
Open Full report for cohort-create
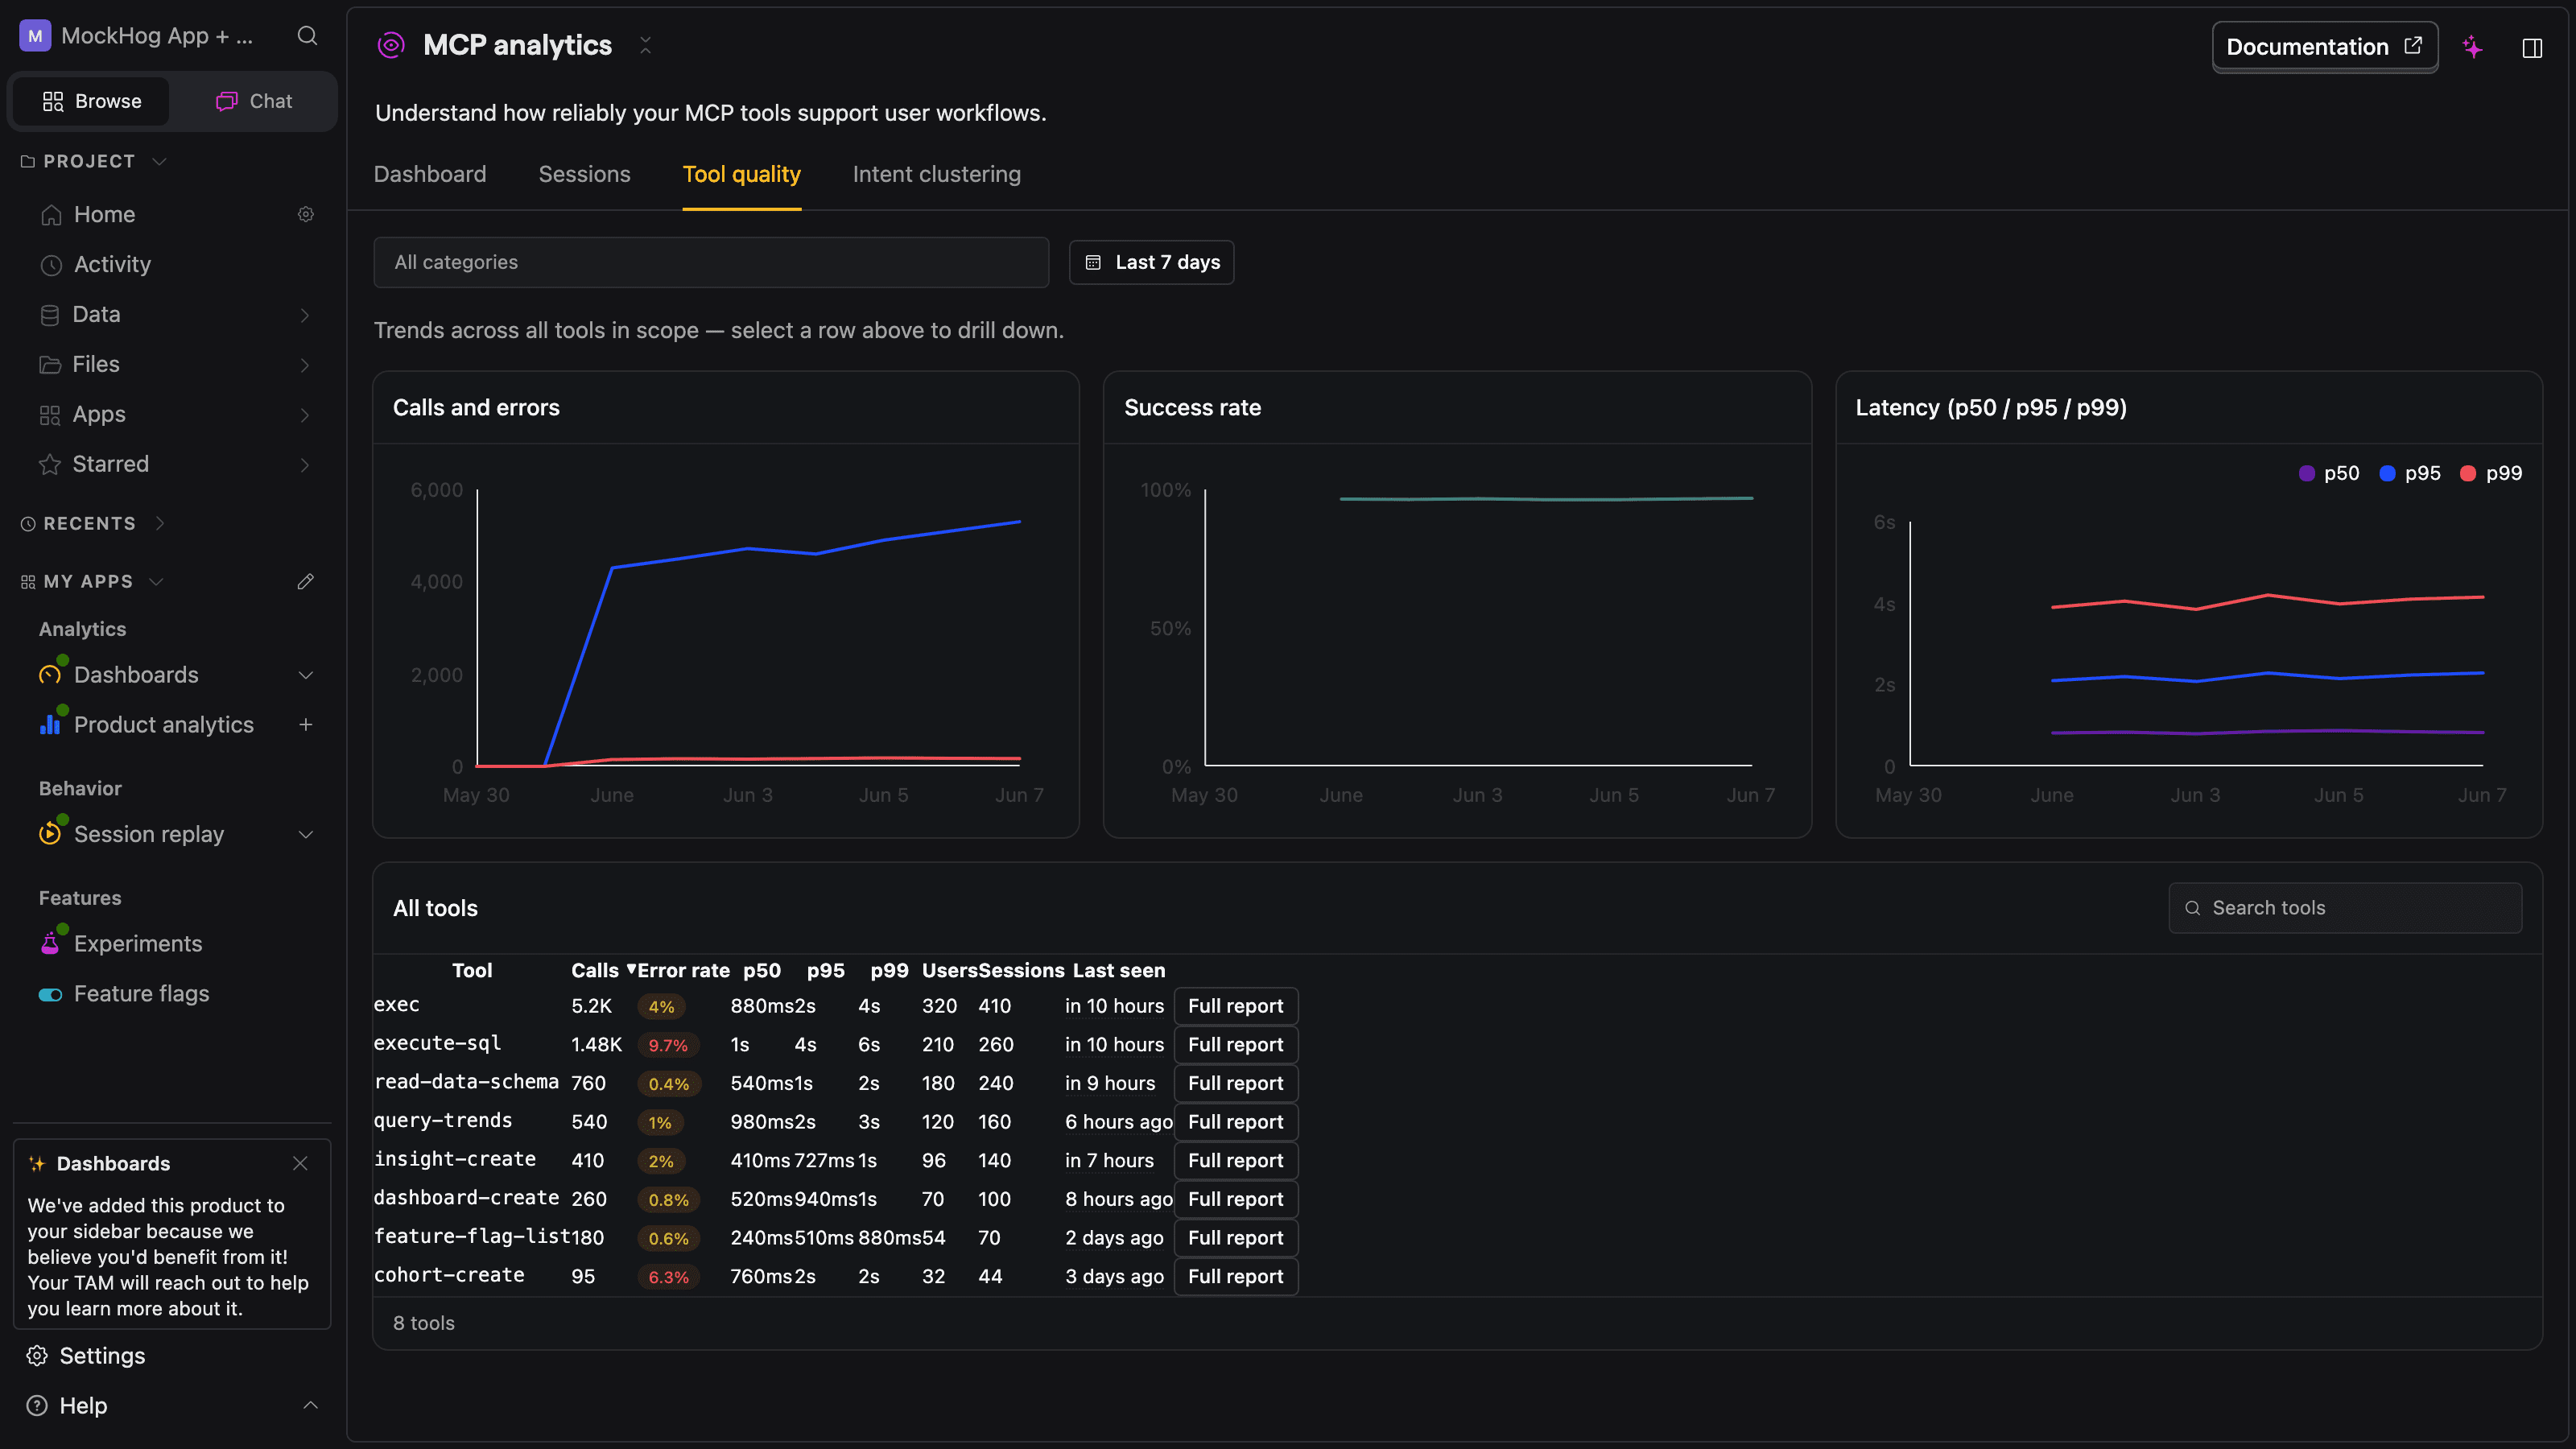pos(1235,1276)
